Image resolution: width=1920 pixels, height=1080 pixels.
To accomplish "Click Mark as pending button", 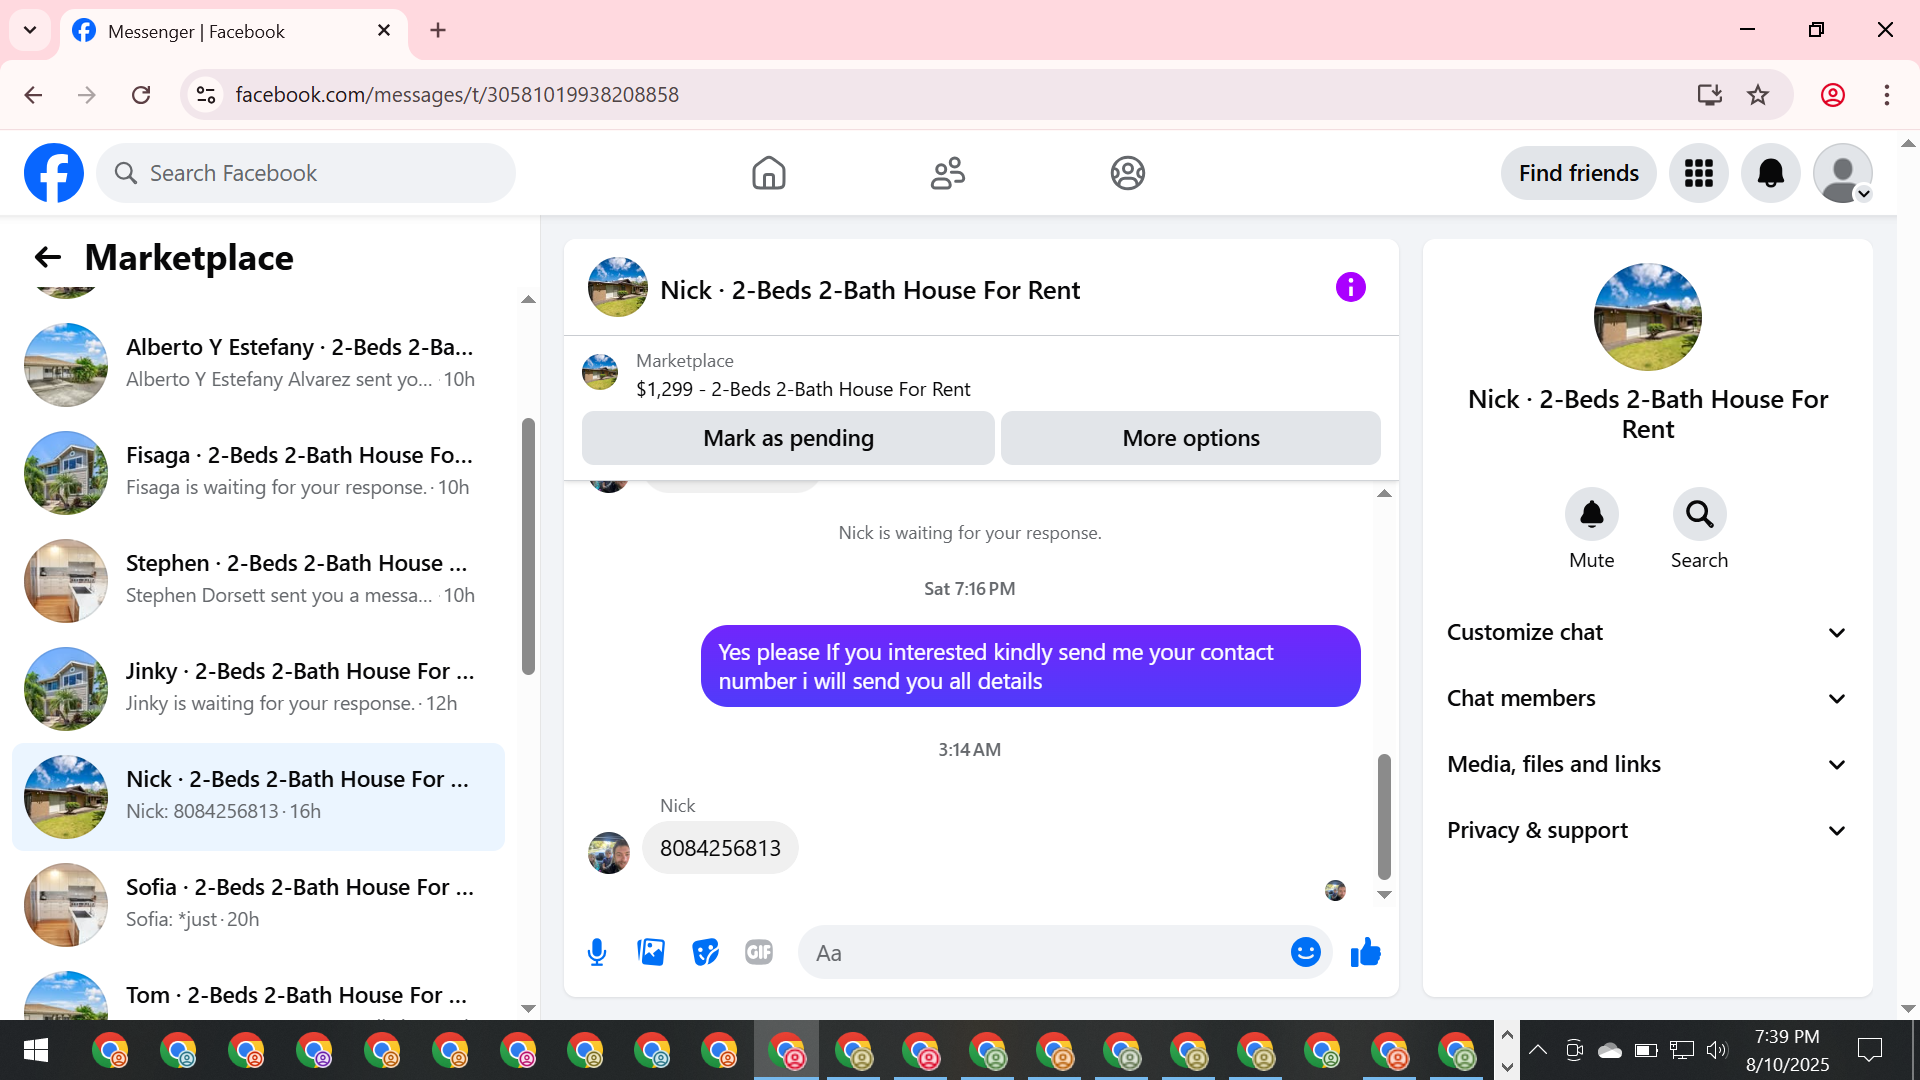I will click(788, 438).
